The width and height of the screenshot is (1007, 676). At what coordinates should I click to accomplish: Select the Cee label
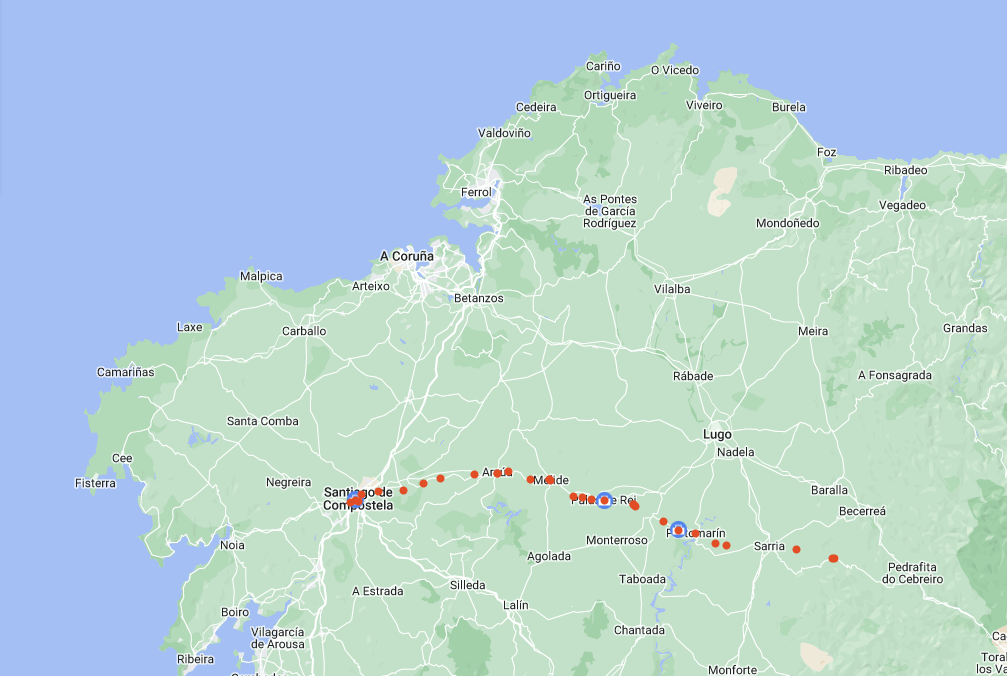(x=122, y=458)
